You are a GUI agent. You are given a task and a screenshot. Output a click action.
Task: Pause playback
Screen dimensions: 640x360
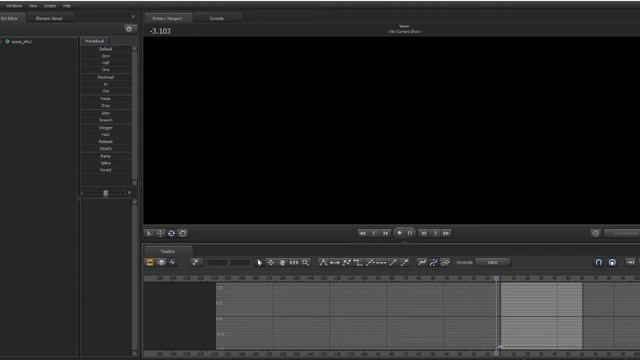pyautogui.click(x=410, y=233)
